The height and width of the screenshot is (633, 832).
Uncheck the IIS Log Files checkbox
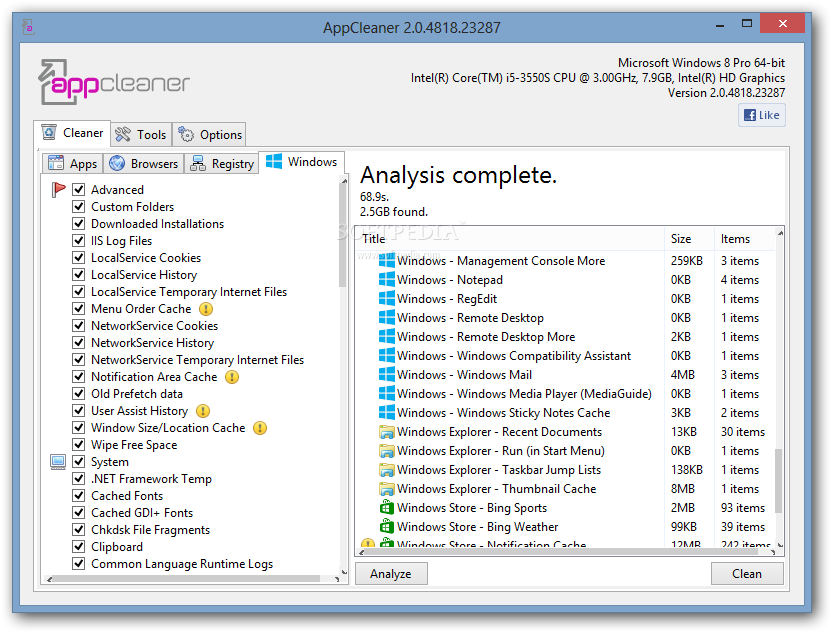click(x=79, y=240)
